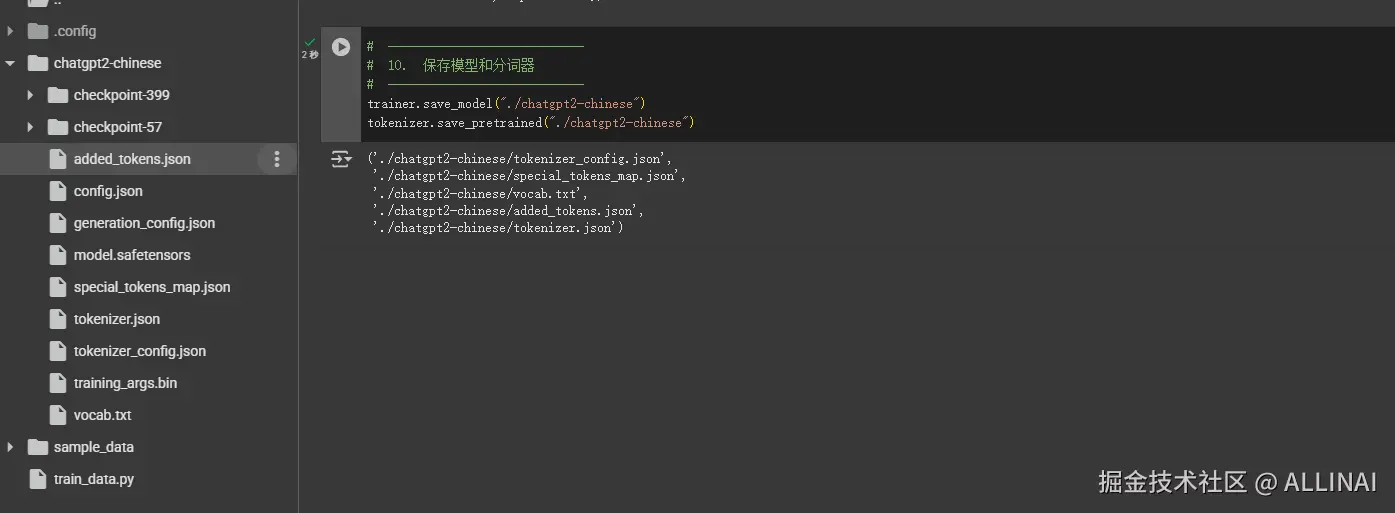Image resolution: width=1395 pixels, height=513 pixels.
Task: Click the .config folder icon
Action: point(38,31)
